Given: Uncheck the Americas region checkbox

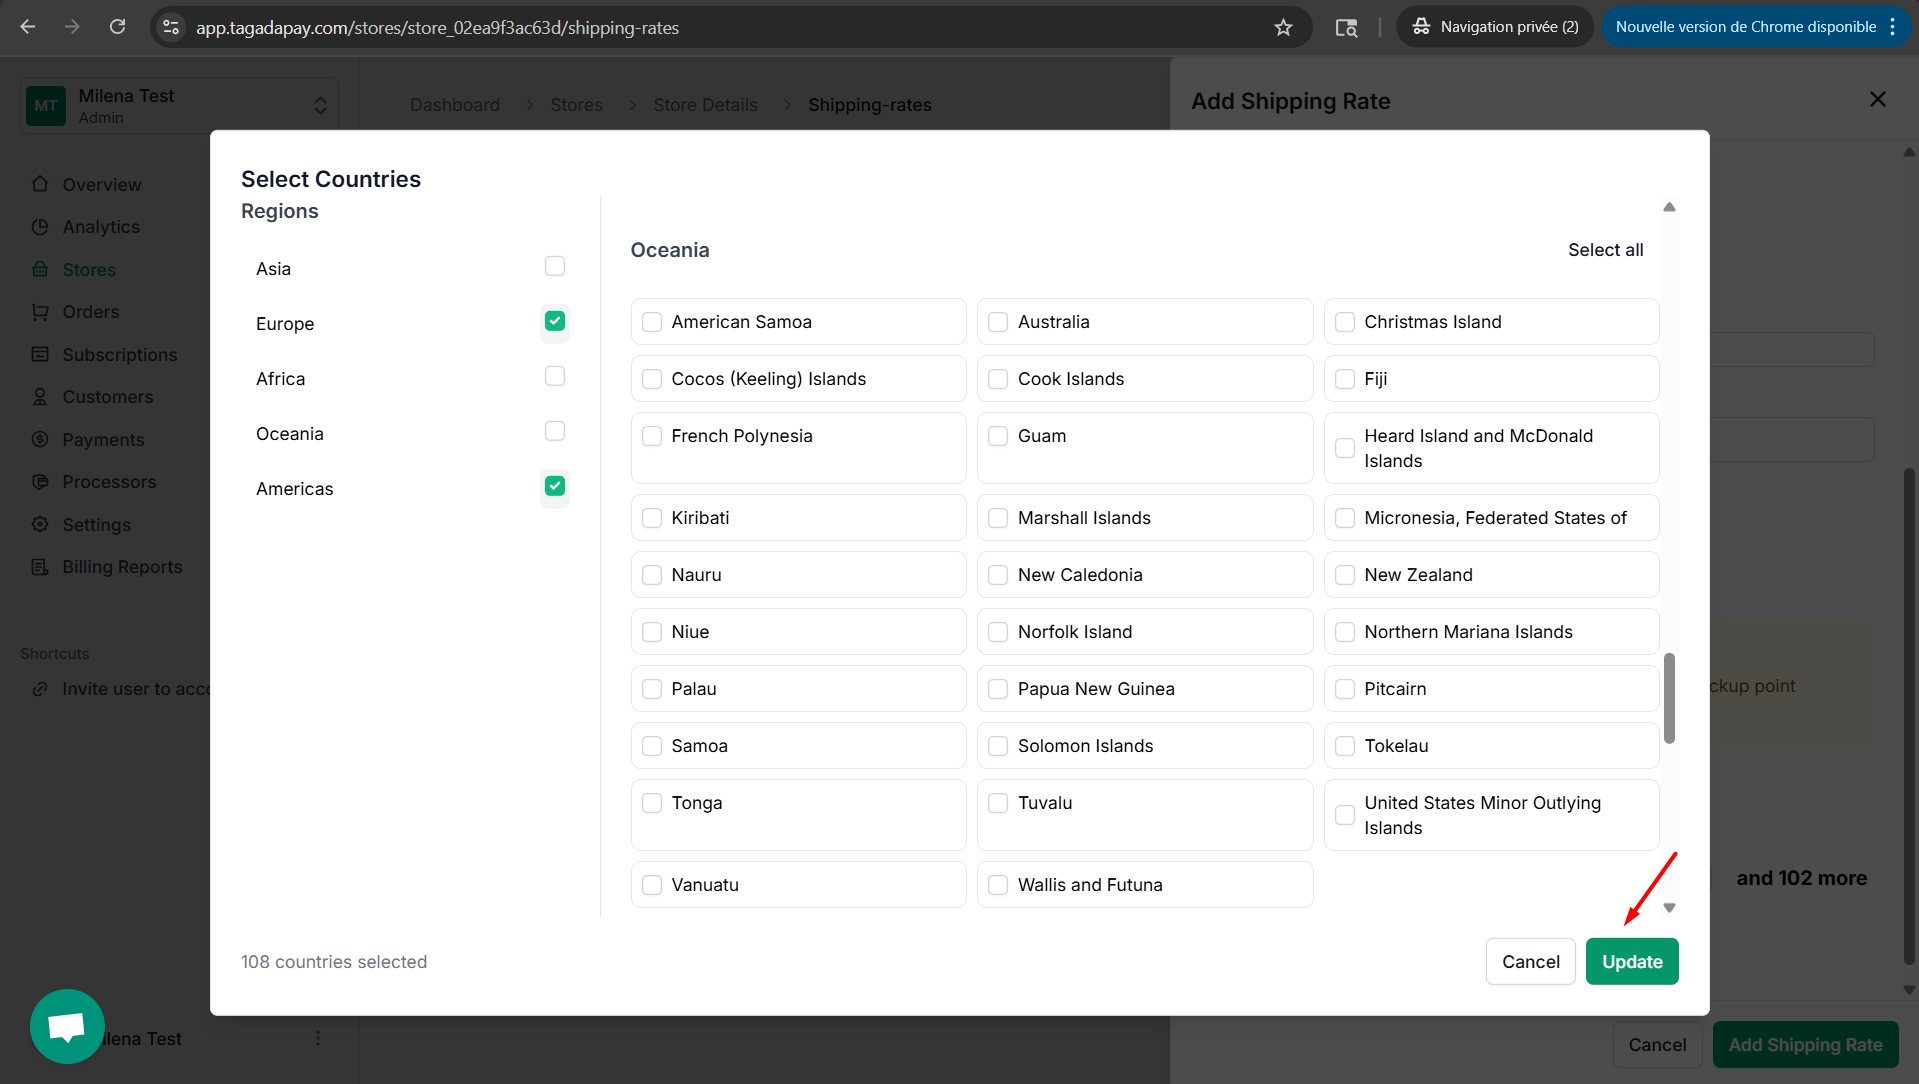Looking at the screenshot, I should pyautogui.click(x=555, y=486).
